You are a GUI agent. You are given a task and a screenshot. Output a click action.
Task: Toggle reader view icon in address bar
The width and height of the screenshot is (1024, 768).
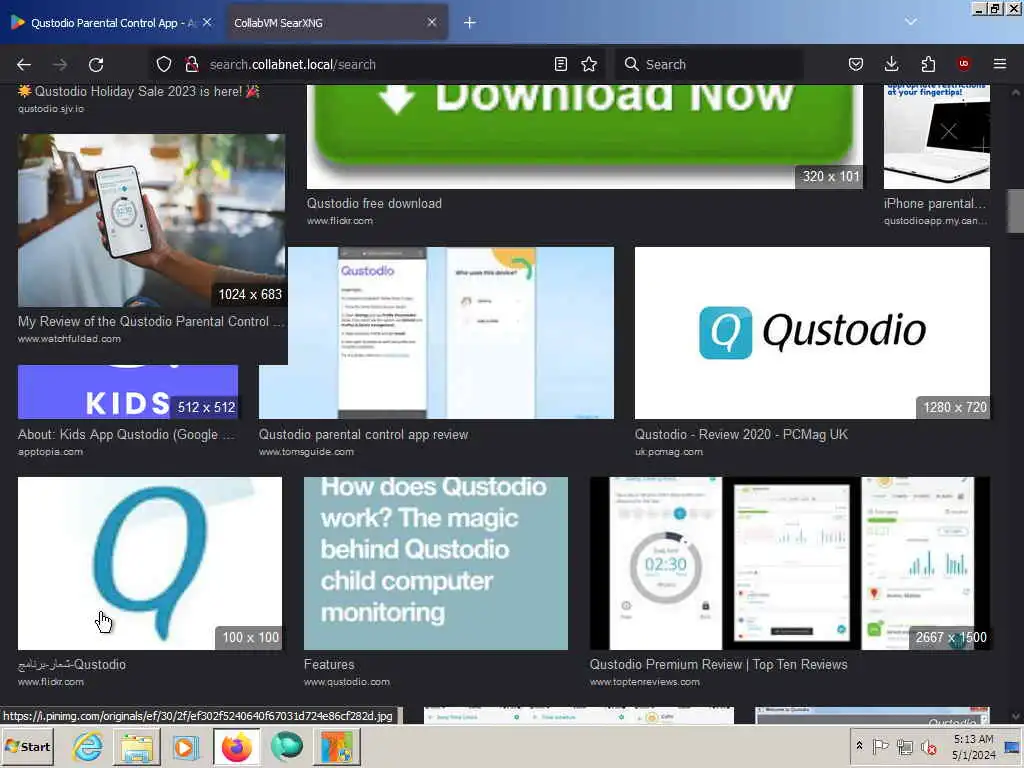560,64
